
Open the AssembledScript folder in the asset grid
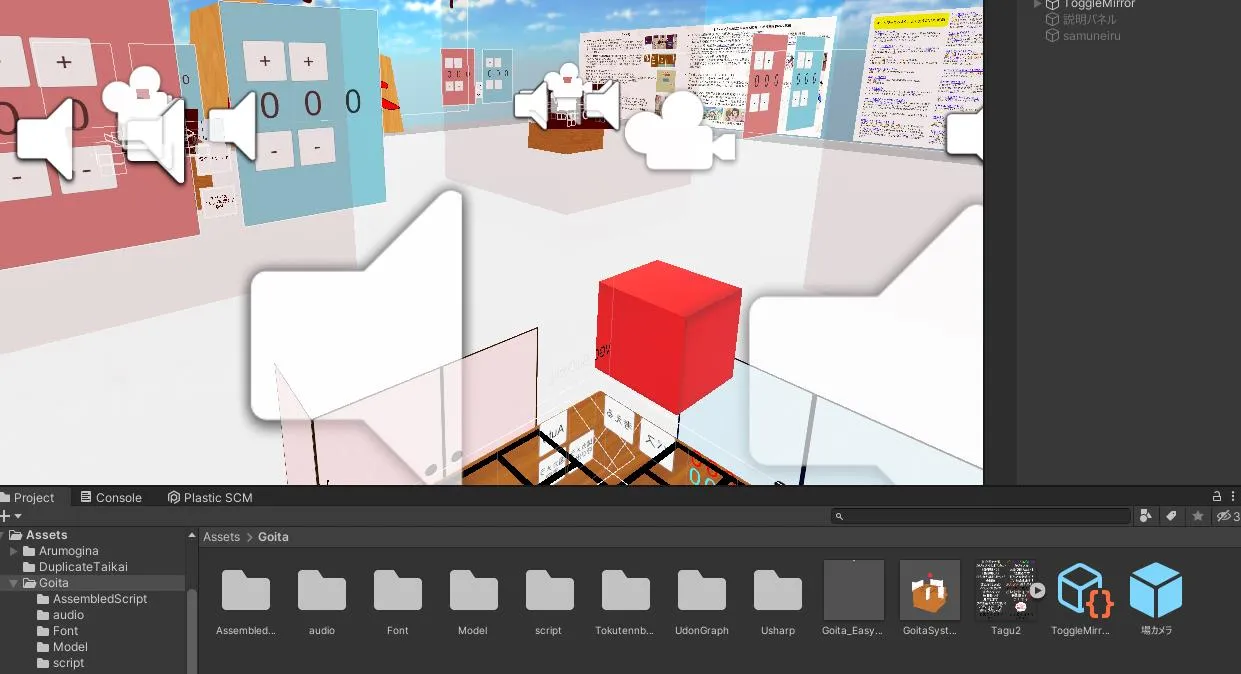coord(246,590)
